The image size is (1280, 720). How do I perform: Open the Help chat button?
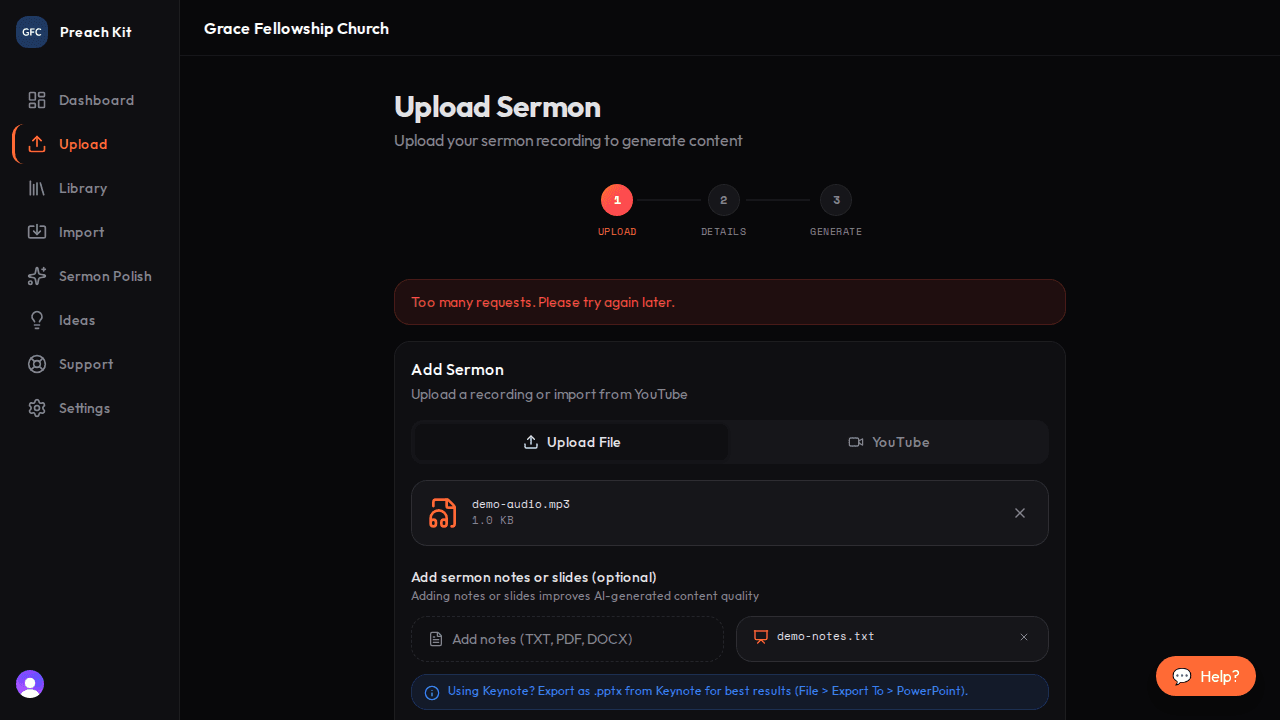pos(1205,676)
